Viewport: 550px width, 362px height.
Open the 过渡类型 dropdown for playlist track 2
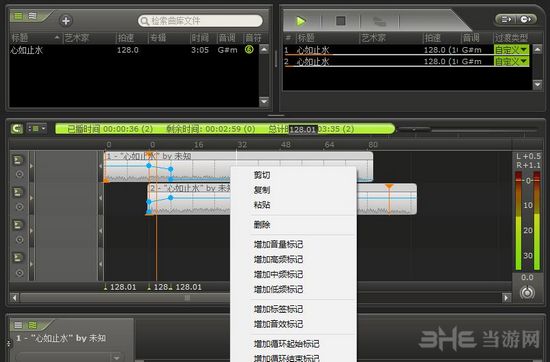[511, 61]
